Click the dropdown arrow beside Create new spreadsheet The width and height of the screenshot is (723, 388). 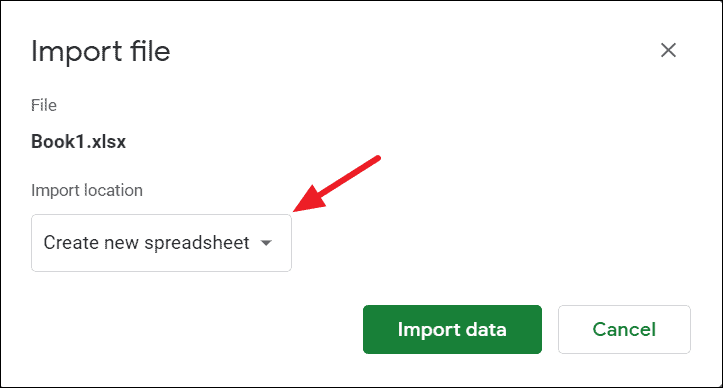click(266, 243)
